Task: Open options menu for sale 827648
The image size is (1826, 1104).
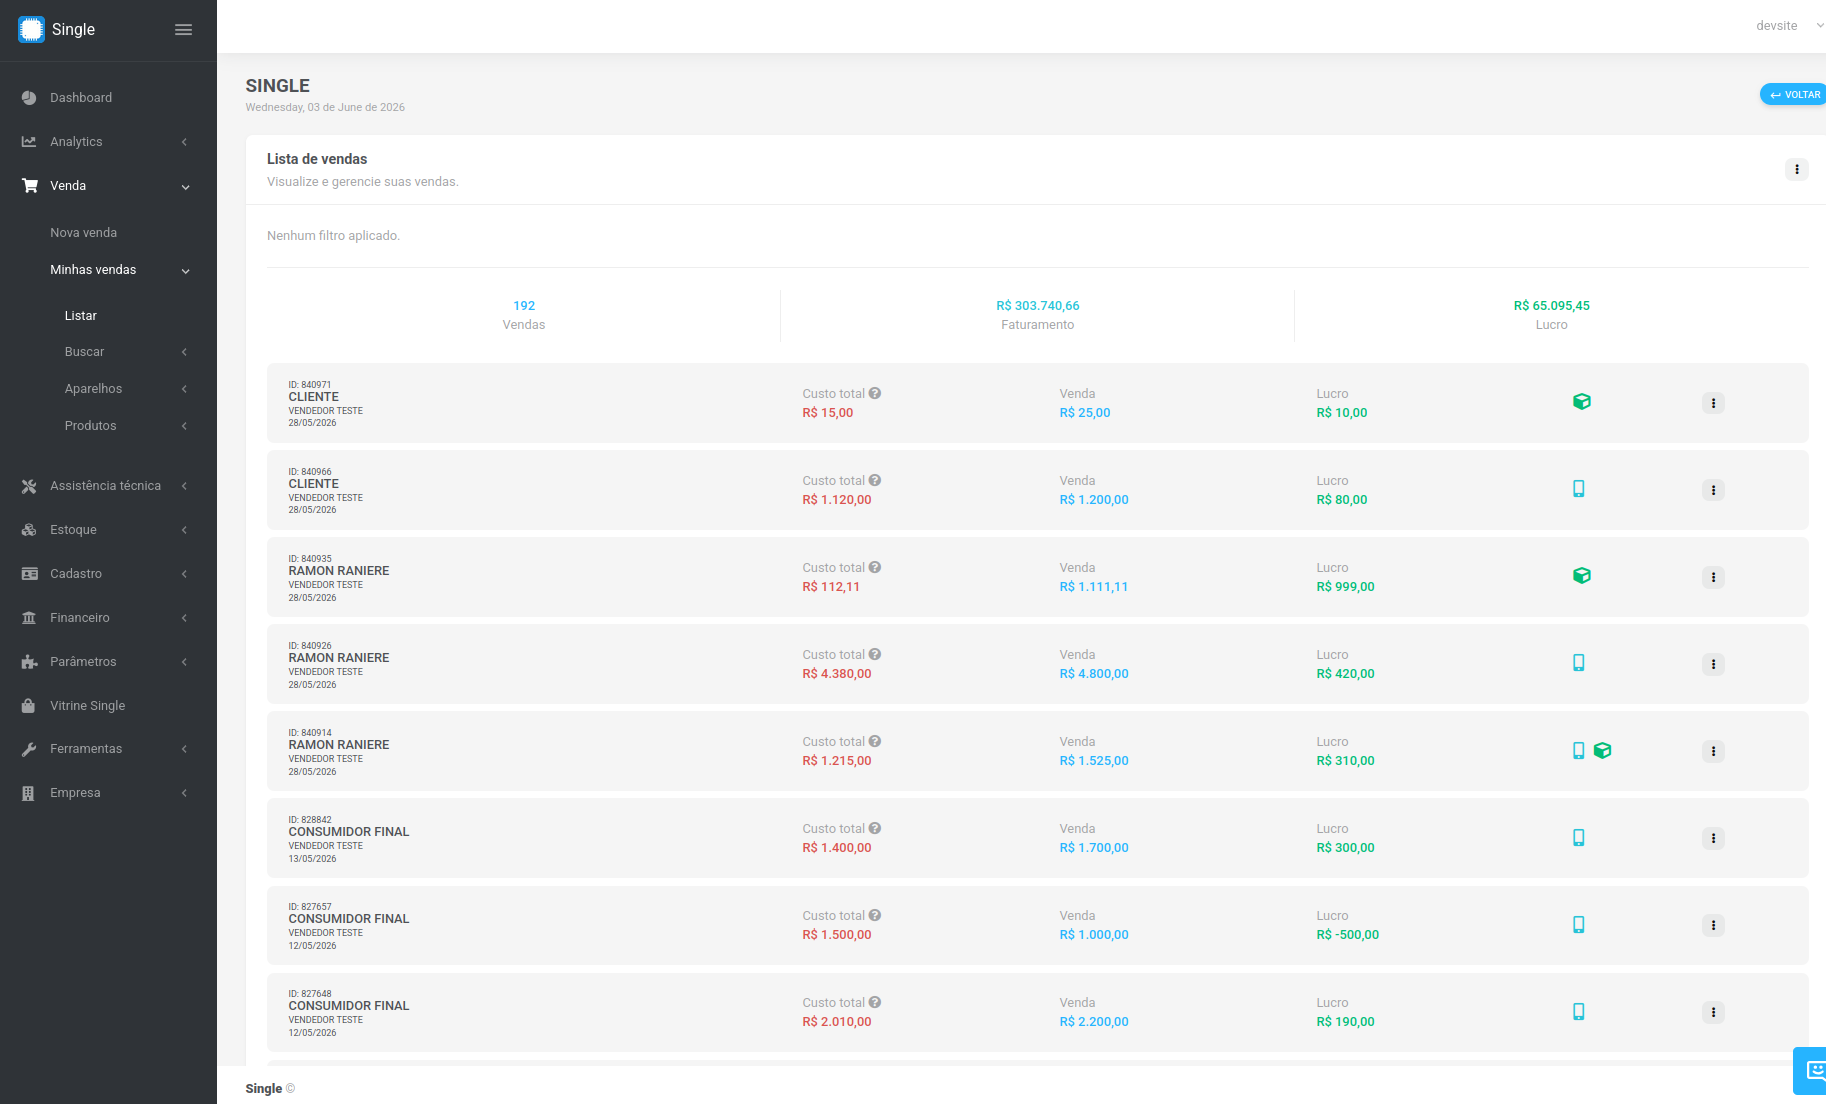Action: 1713,1012
